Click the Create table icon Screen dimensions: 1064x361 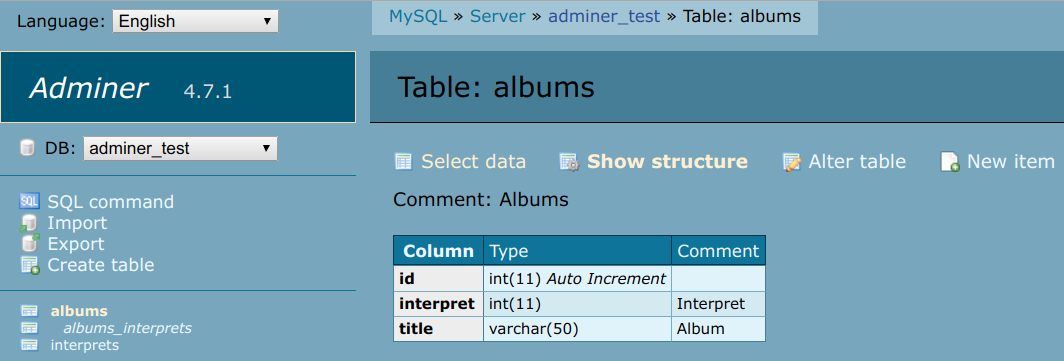[x=30, y=265]
